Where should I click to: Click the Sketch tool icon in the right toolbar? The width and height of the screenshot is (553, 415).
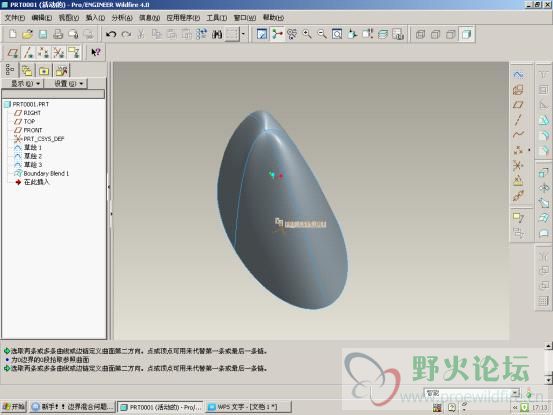(518, 75)
